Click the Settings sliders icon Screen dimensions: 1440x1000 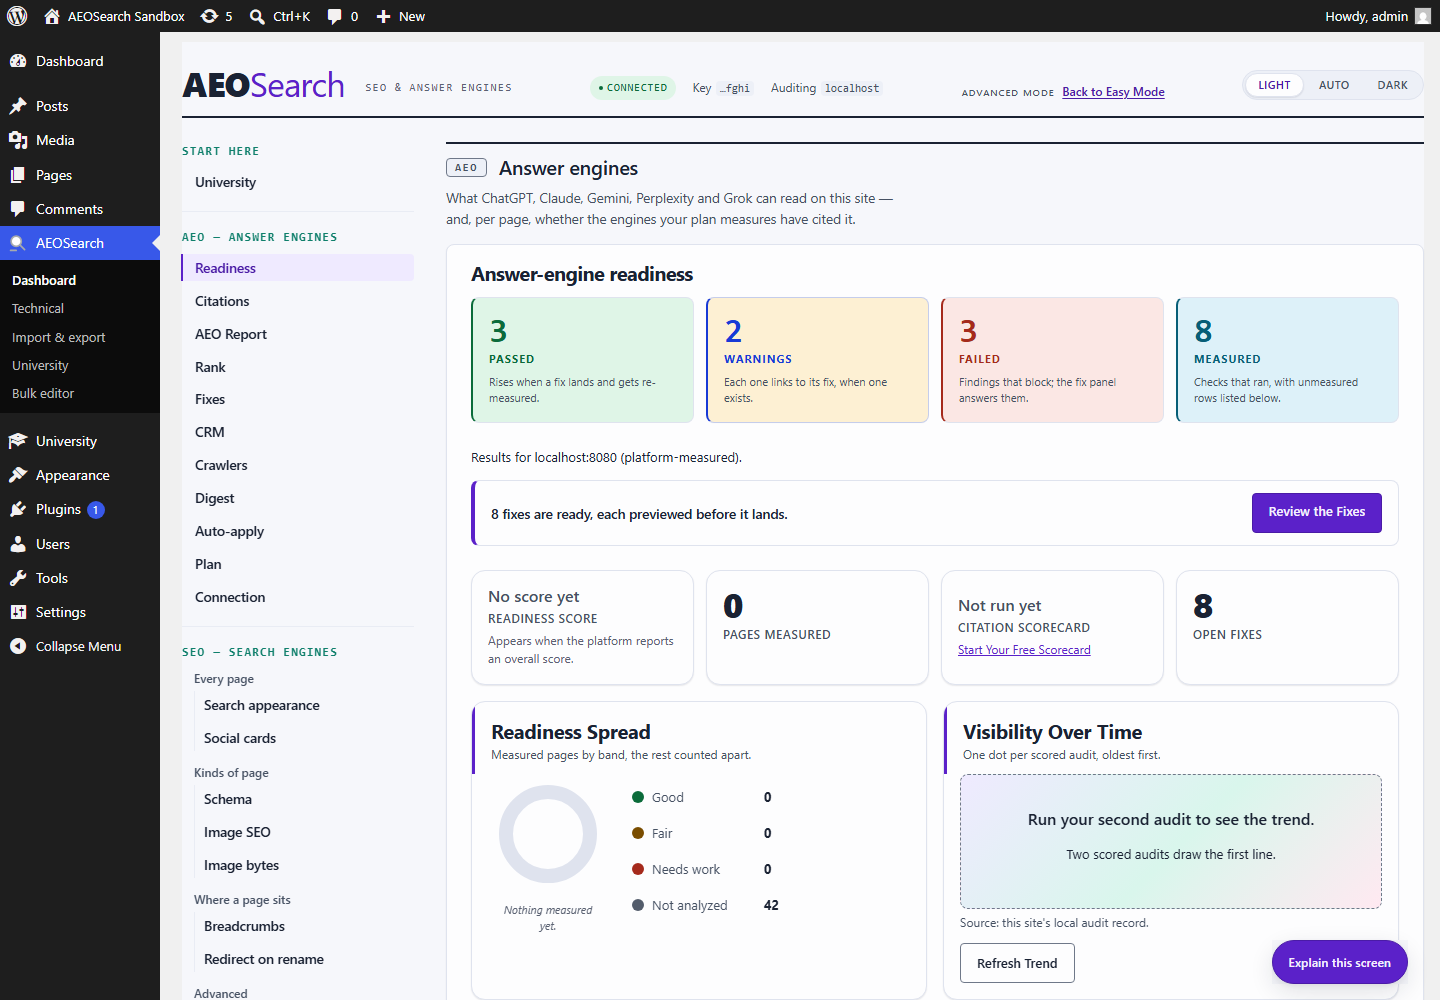[x=18, y=612]
